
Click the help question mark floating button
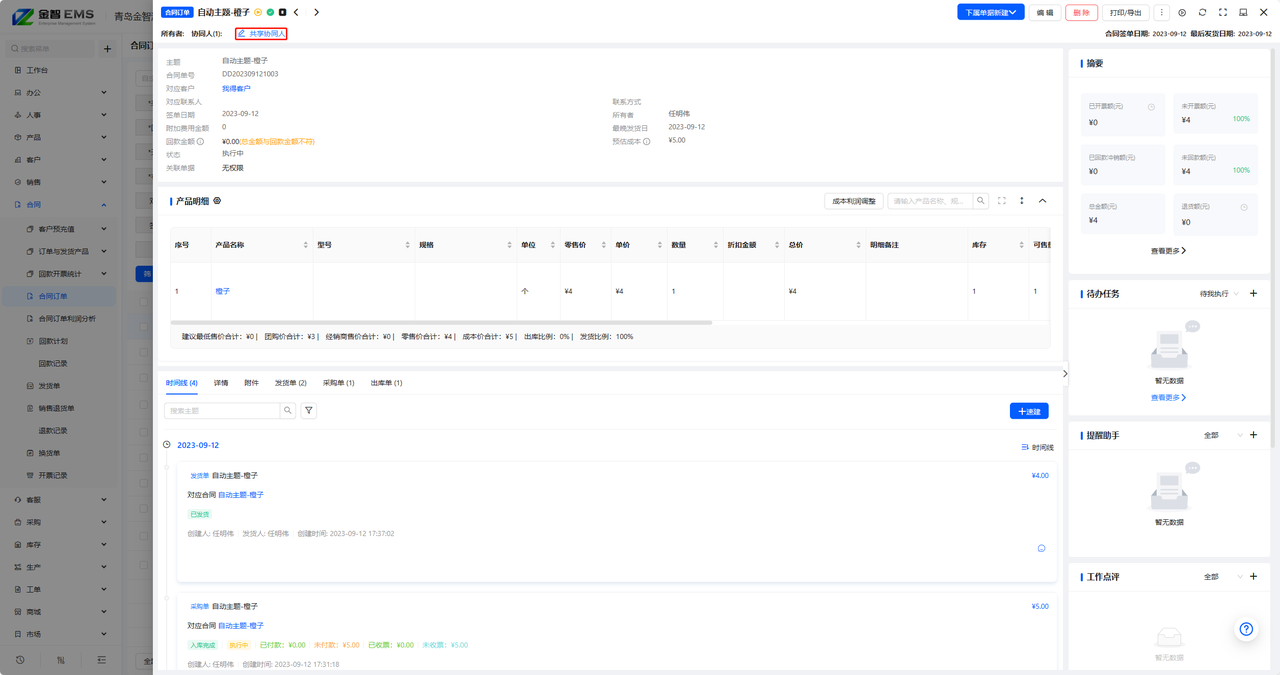pos(1246,629)
